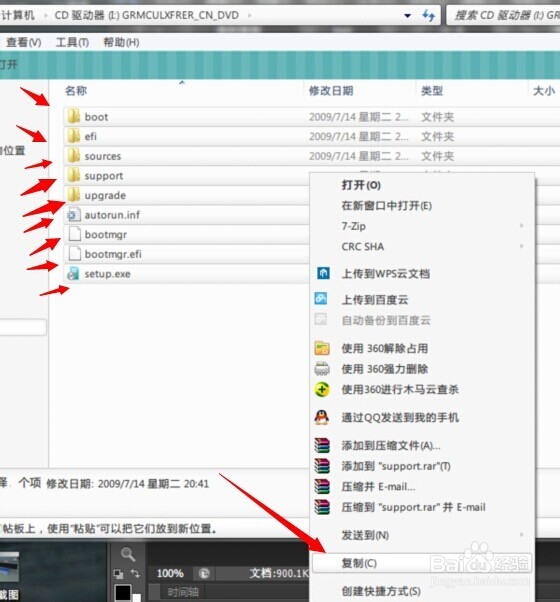560x602 pixels.
Task: Open the 工具(T) menu
Action: tap(72, 42)
